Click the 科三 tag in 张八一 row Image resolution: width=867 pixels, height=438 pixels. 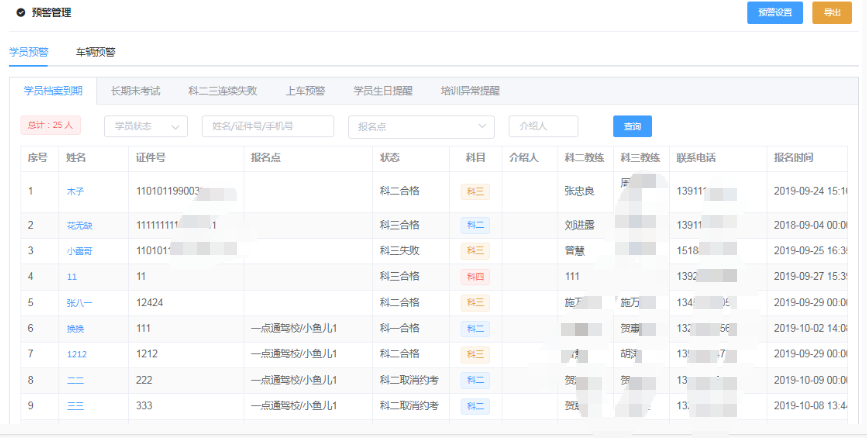point(475,303)
